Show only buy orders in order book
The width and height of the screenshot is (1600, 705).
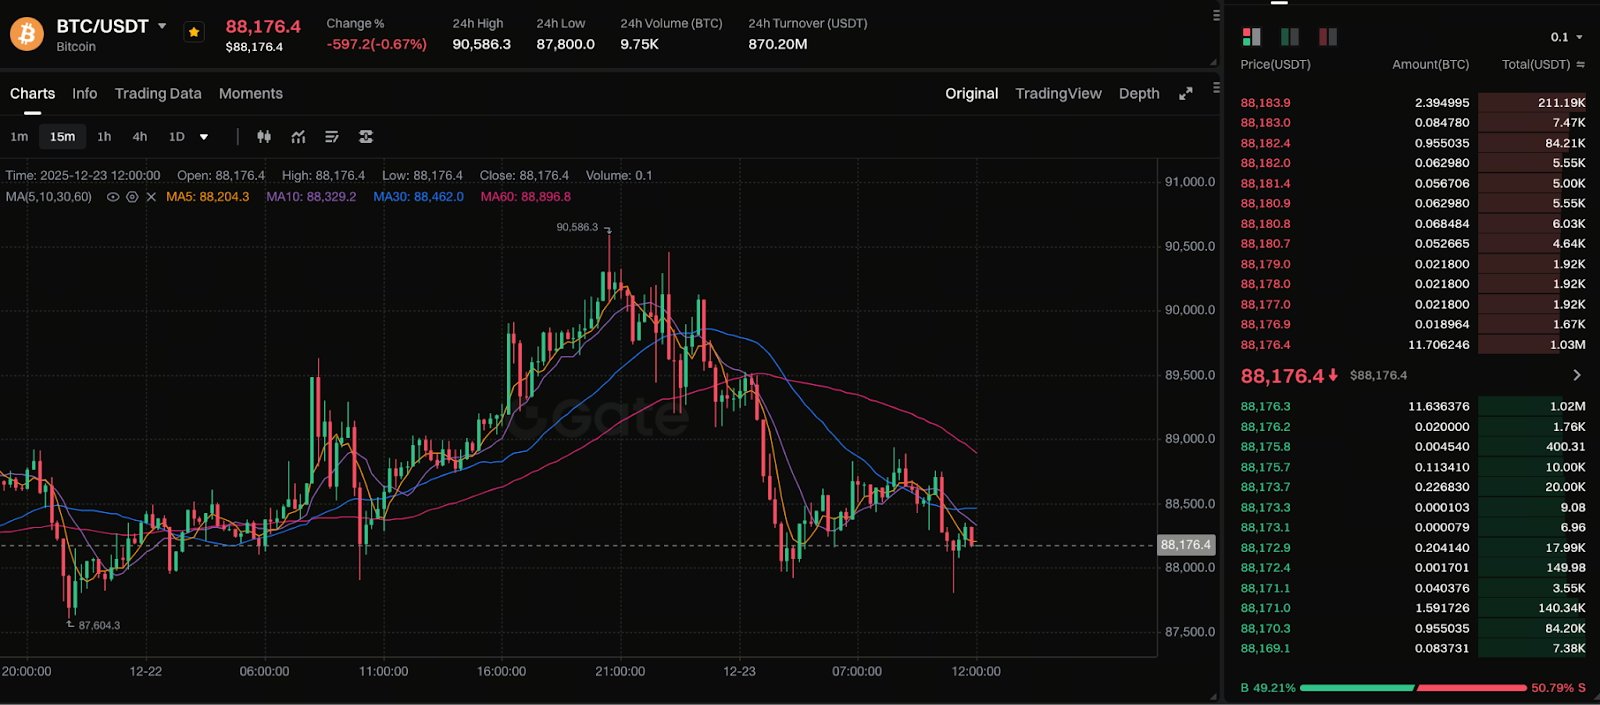1290,37
